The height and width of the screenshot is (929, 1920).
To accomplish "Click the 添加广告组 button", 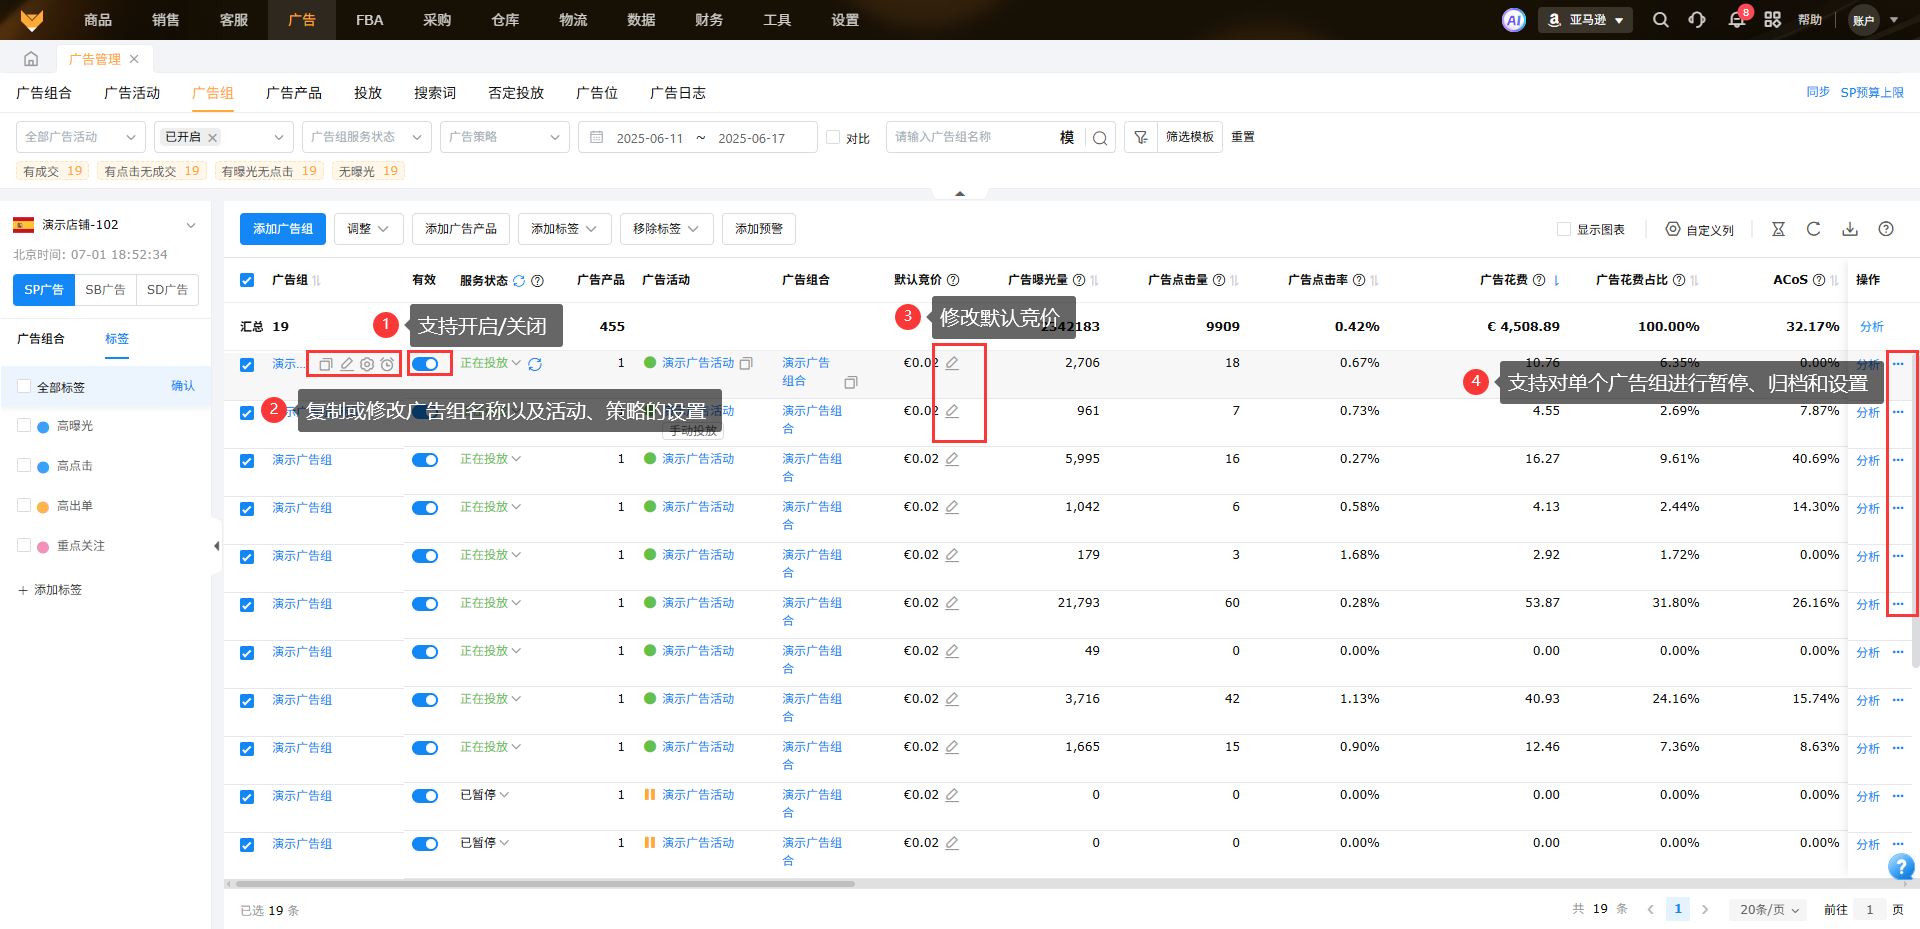I will [x=283, y=229].
